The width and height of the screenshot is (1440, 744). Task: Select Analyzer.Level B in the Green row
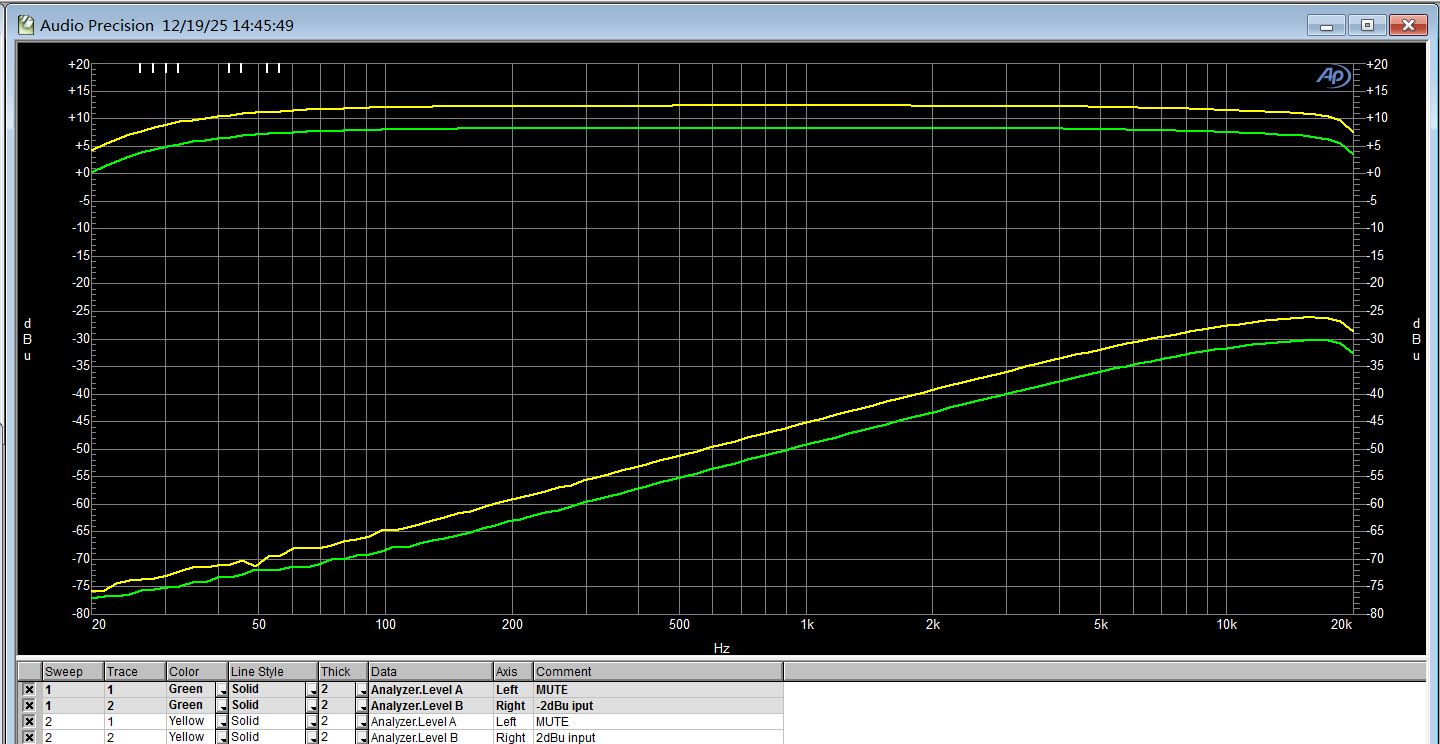click(x=430, y=706)
